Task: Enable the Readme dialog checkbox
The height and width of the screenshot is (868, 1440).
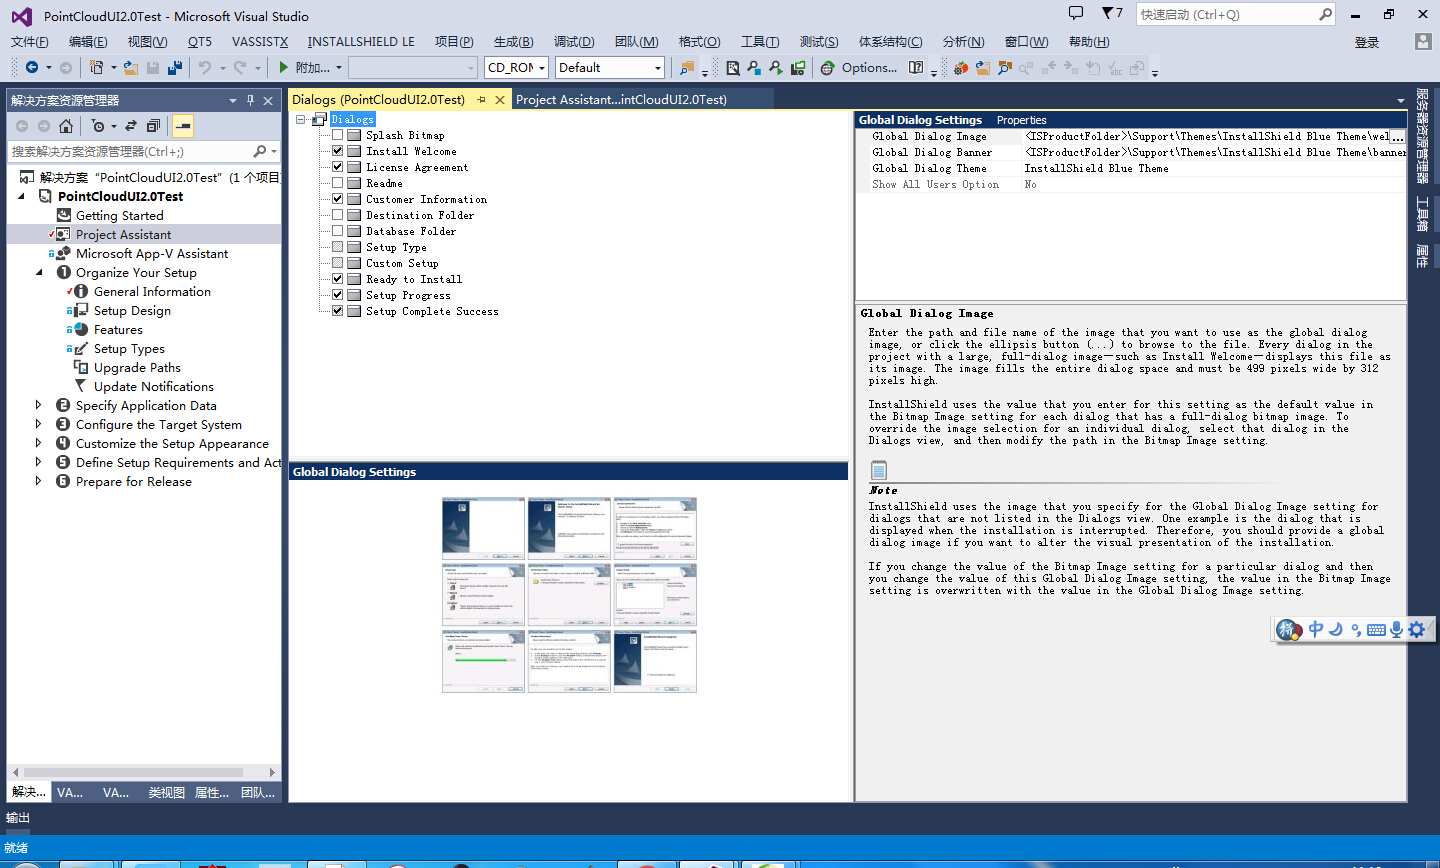Action: [x=338, y=183]
